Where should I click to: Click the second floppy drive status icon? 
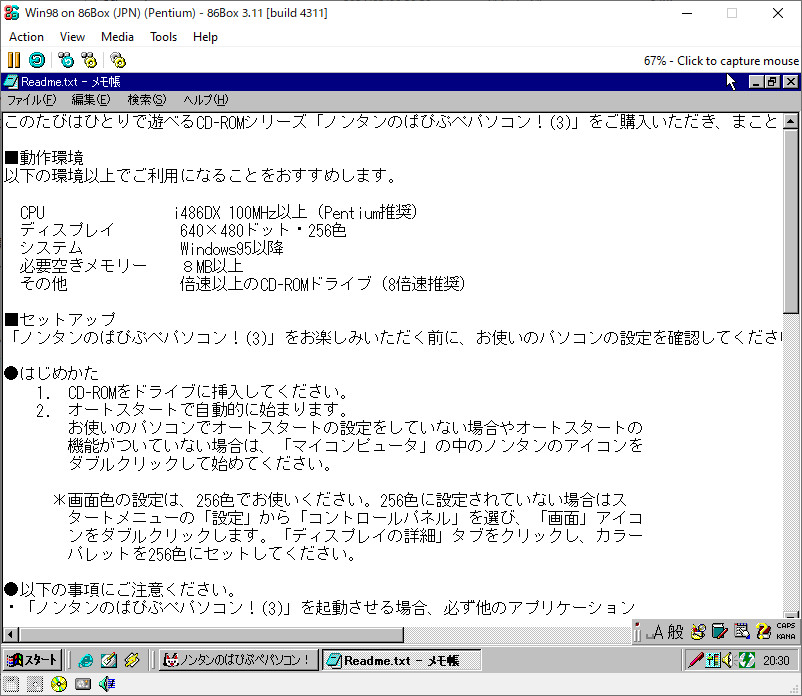[x=35, y=684]
